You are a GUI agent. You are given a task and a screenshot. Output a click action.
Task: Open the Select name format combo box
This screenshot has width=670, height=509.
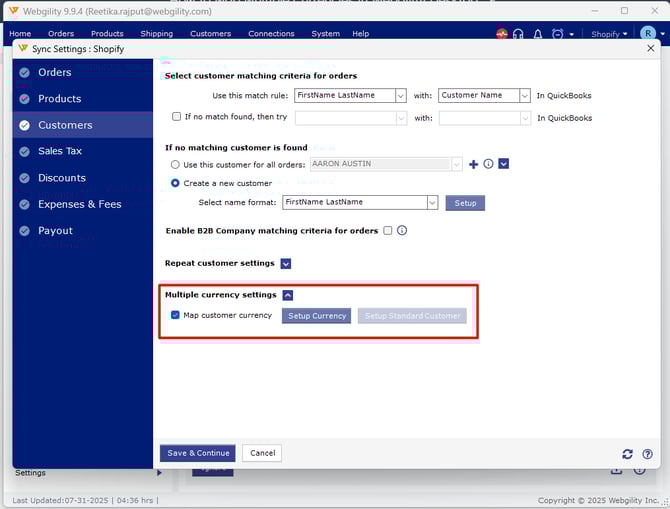[432, 202]
